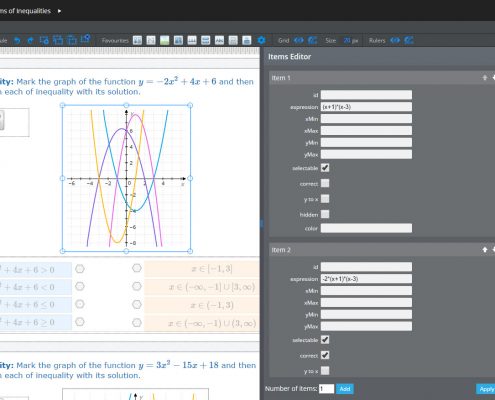Expand the Systems of Inequalities breadcrumb arrow
Screen dimensions: 495x400
pos(59,11)
